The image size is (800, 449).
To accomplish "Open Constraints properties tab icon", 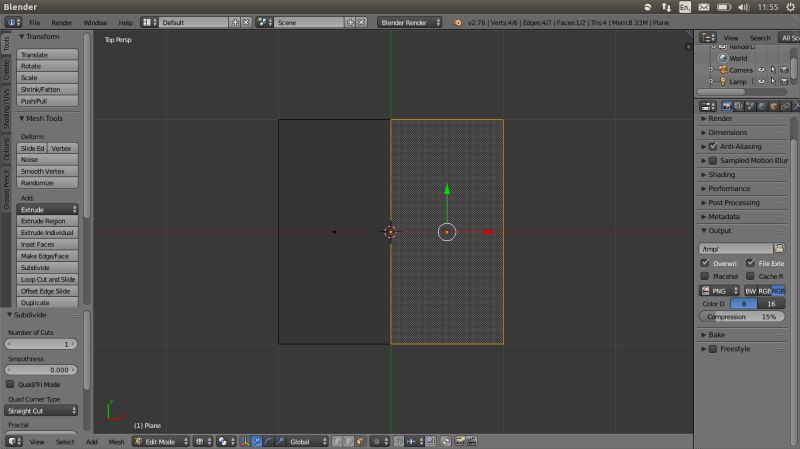I will coord(785,106).
